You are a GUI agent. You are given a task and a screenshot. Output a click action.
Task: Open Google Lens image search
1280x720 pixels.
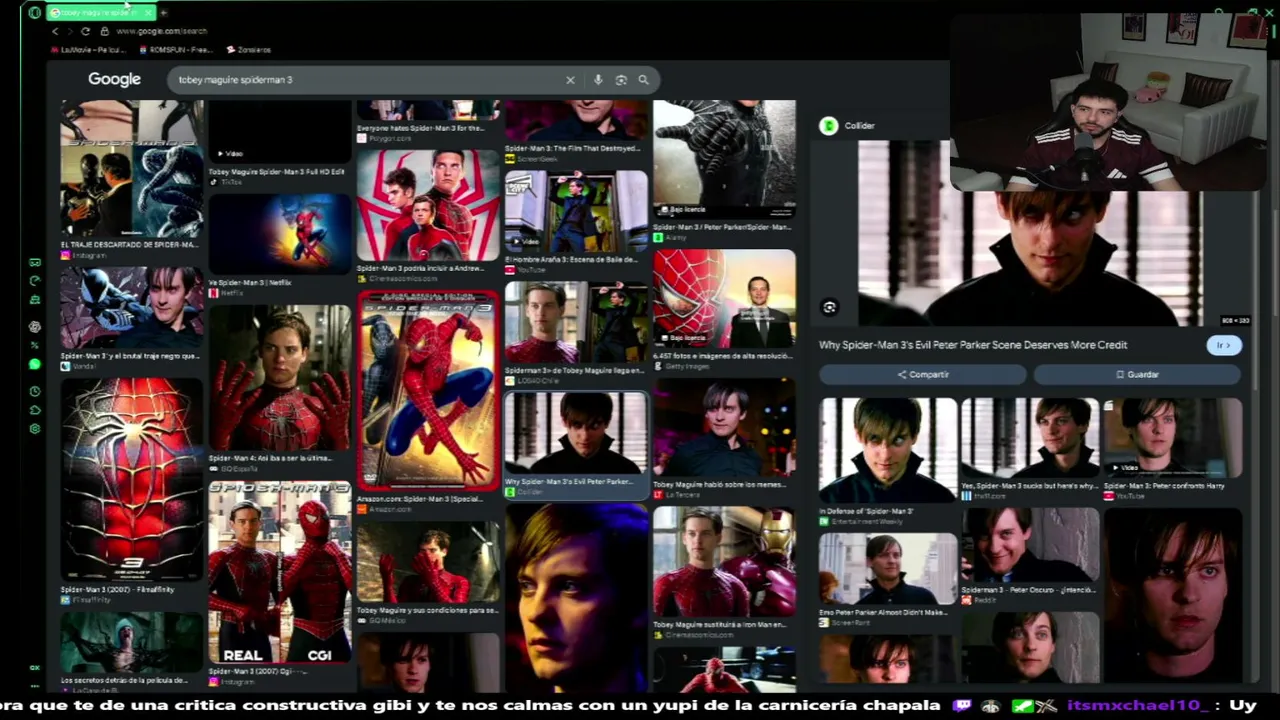(621, 80)
